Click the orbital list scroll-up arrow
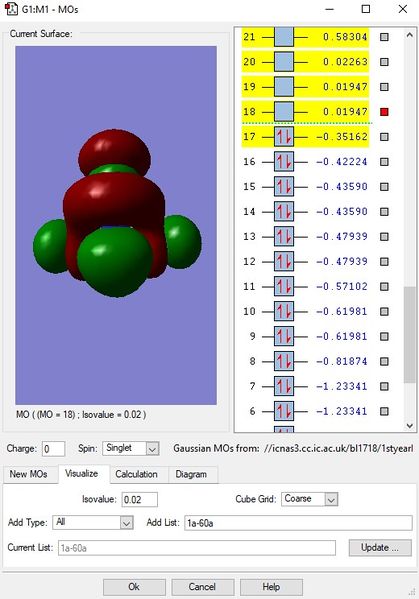 (x=409, y=35)
